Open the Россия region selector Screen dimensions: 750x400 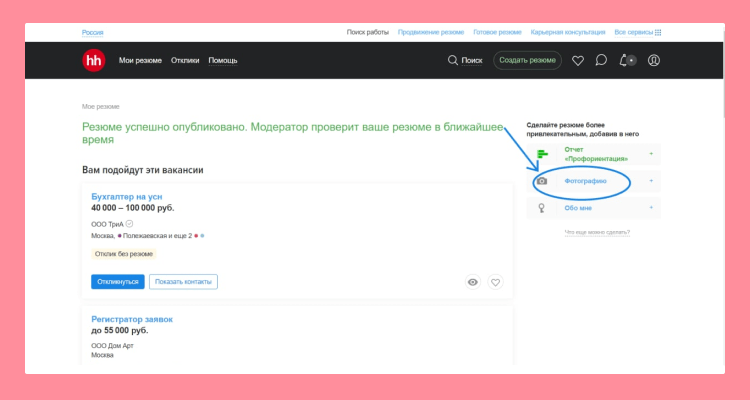[x=92, y=33]
